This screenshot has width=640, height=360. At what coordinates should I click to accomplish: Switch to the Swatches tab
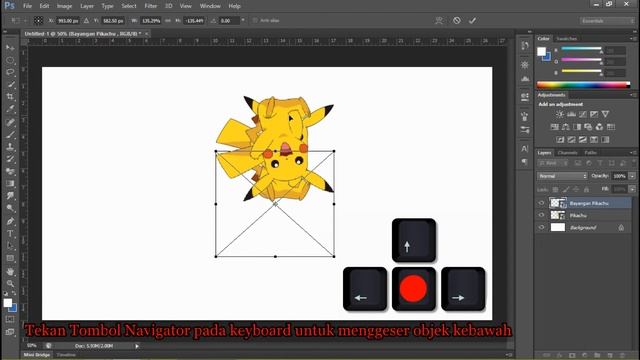pyautogui.click(x=567, y=38)
